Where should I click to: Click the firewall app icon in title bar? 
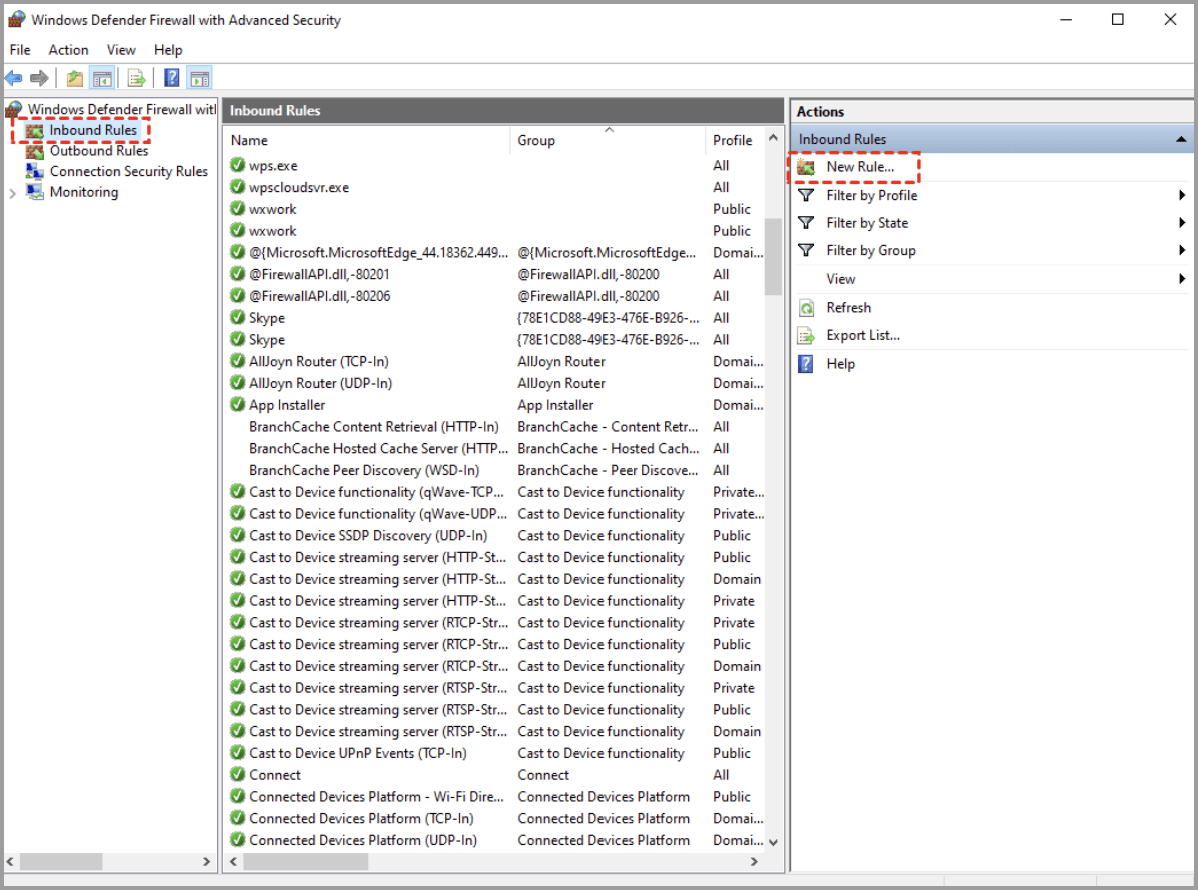tap(16, 19)
